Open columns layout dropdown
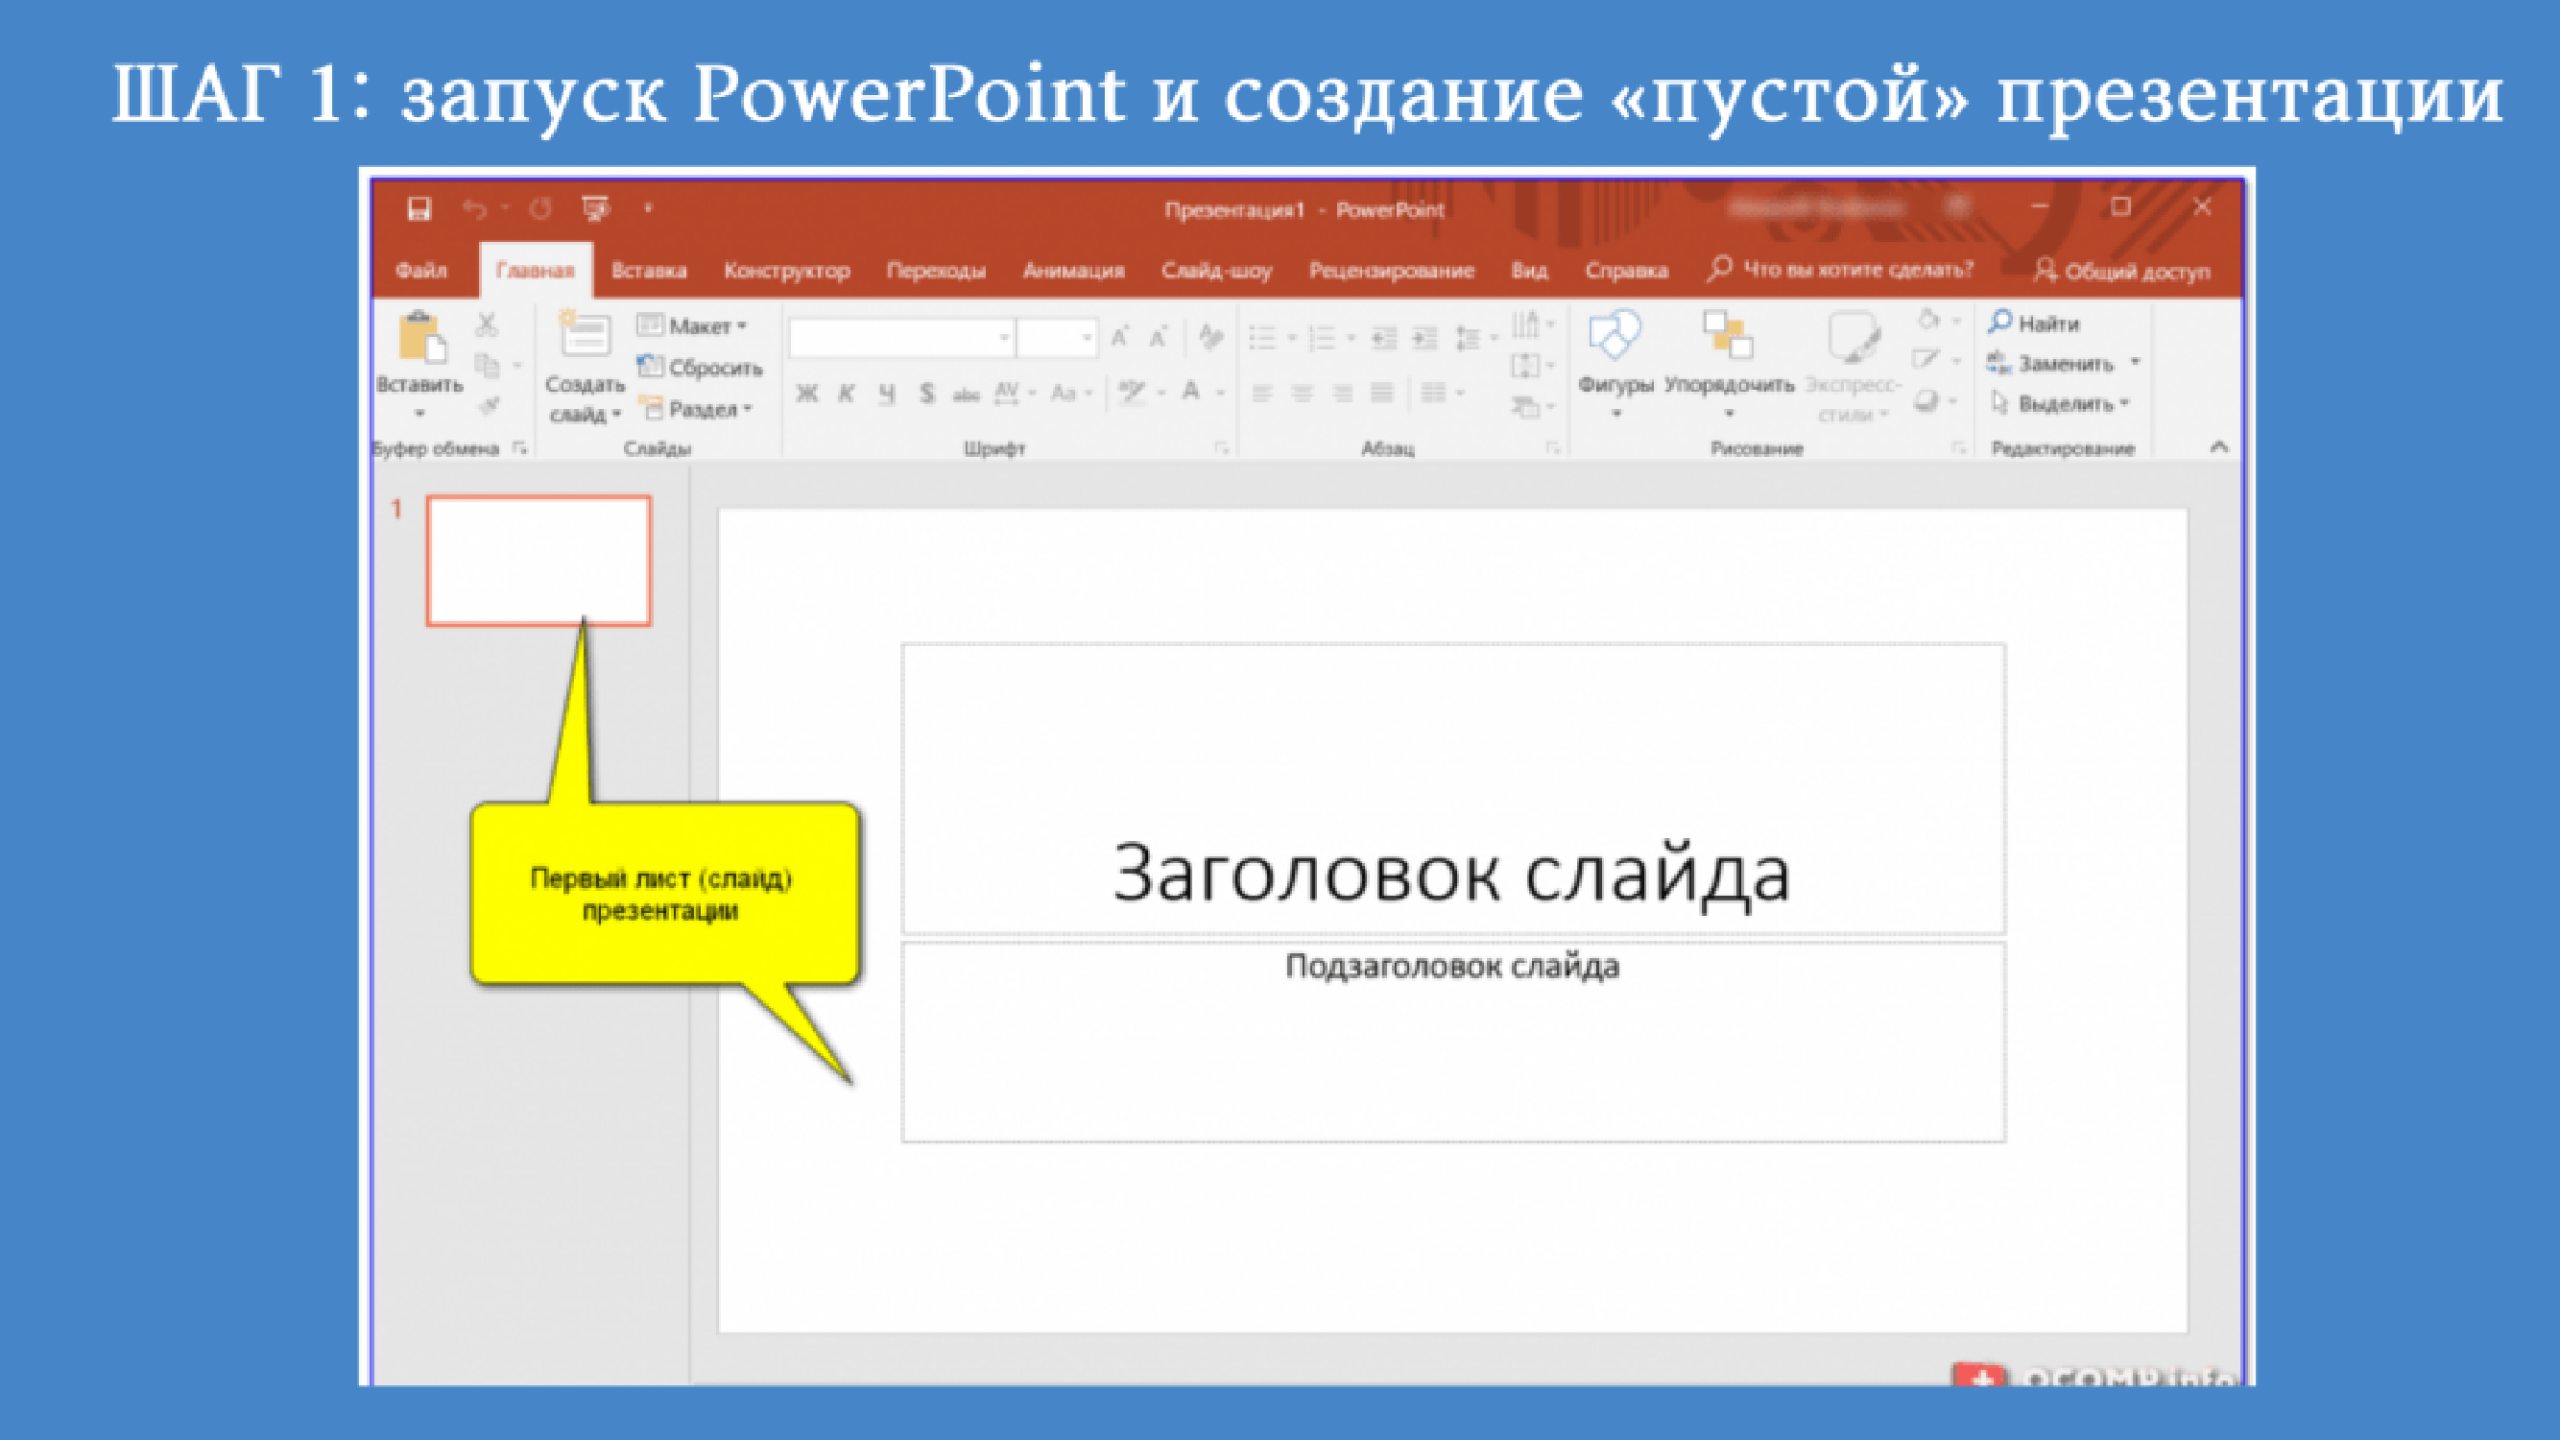Viewport: 2560px width, 1440px height. [x=1443, y=393]
